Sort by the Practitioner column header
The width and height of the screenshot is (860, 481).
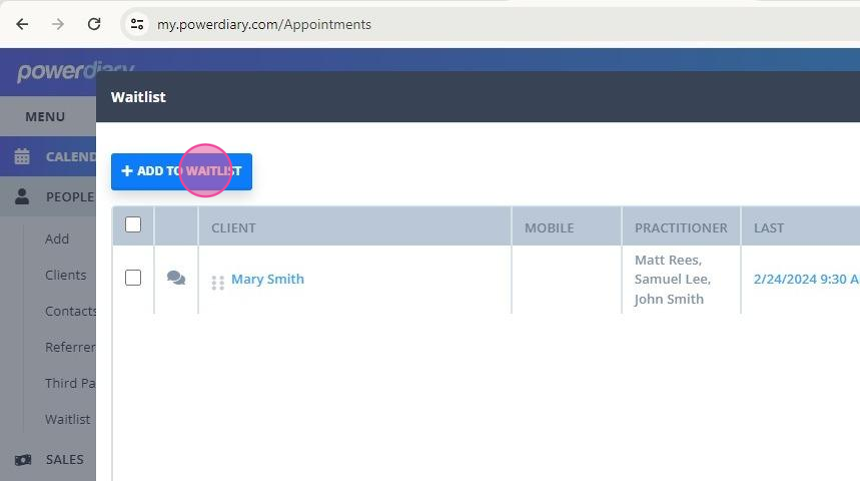pos(681,228)
